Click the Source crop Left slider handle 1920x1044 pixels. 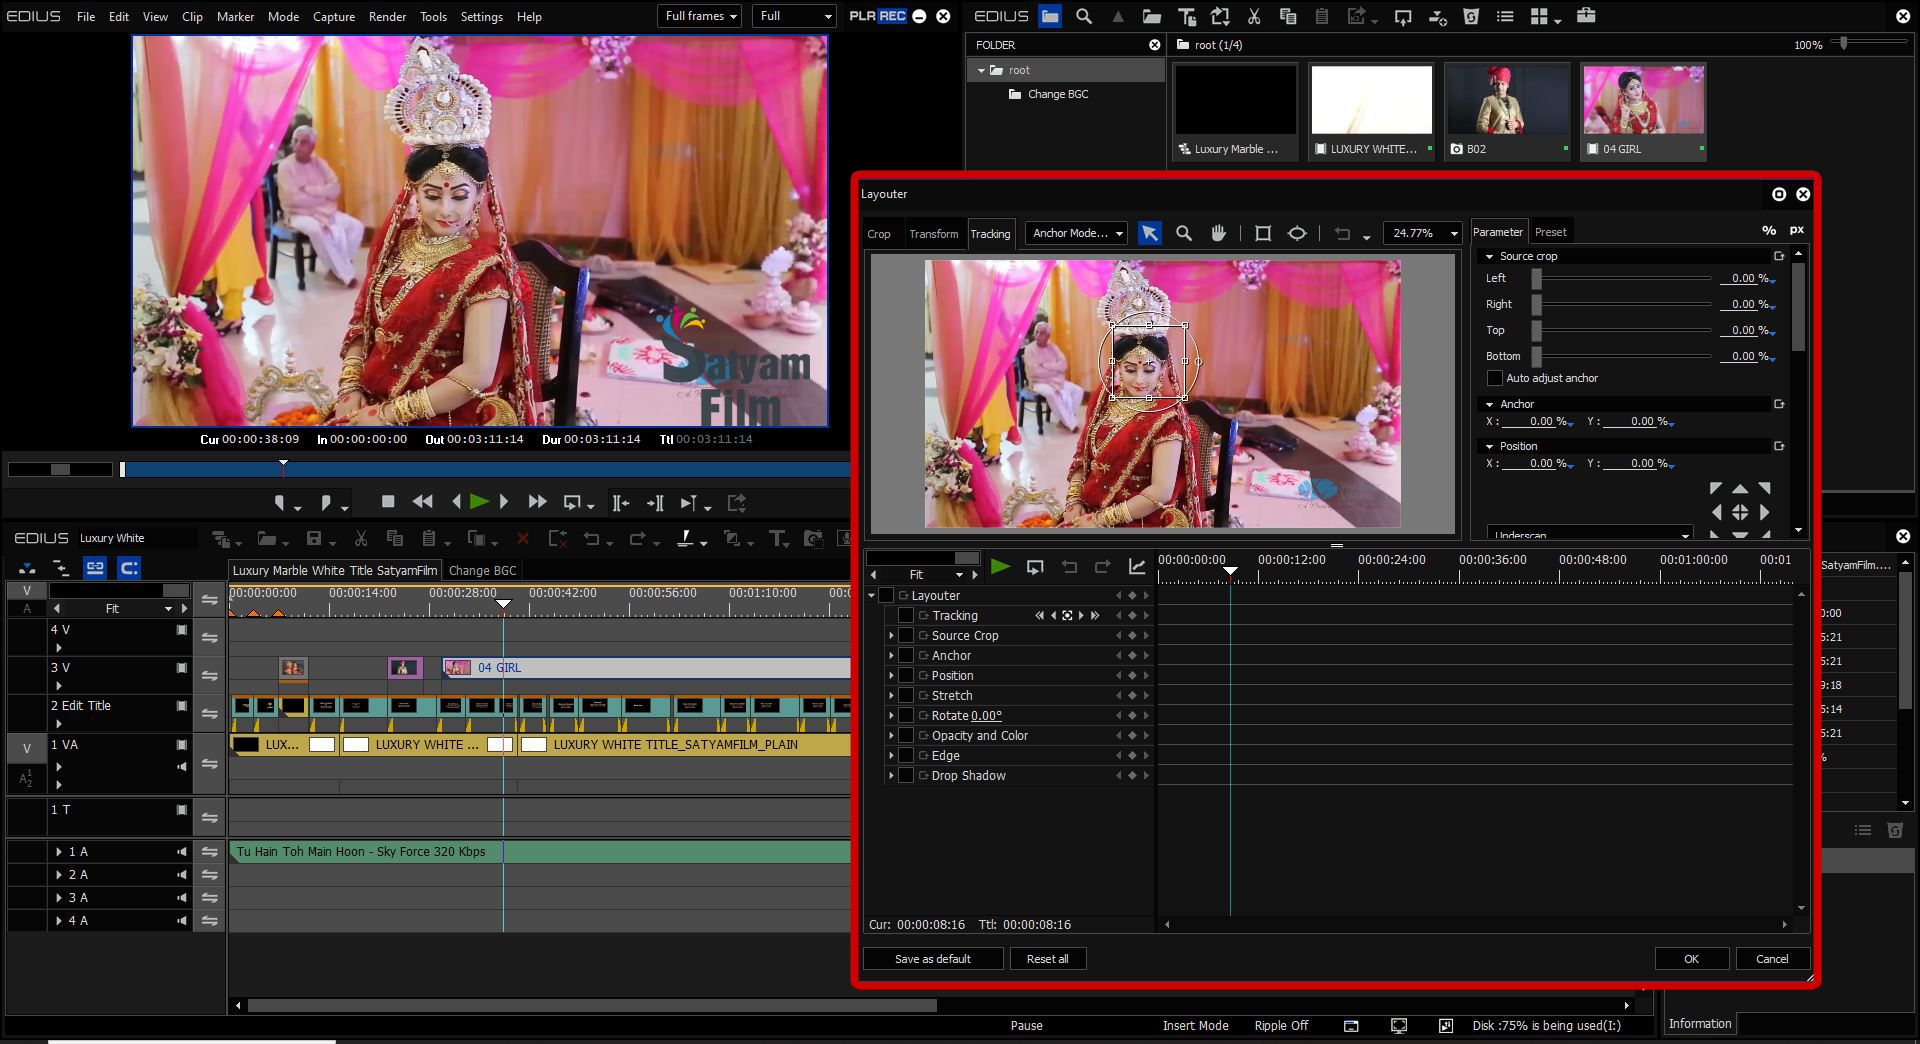pyautogui.click(x=1537, y=279)
